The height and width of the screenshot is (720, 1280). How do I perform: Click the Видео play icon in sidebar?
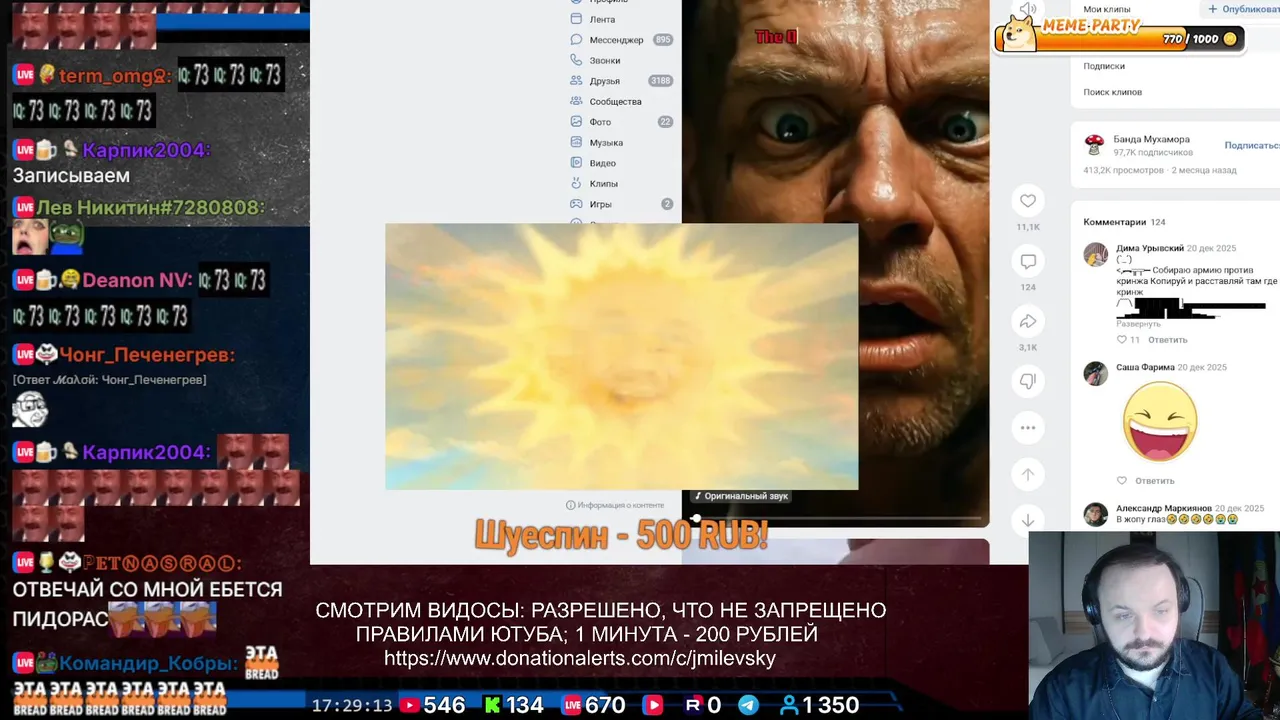point(576,163)
